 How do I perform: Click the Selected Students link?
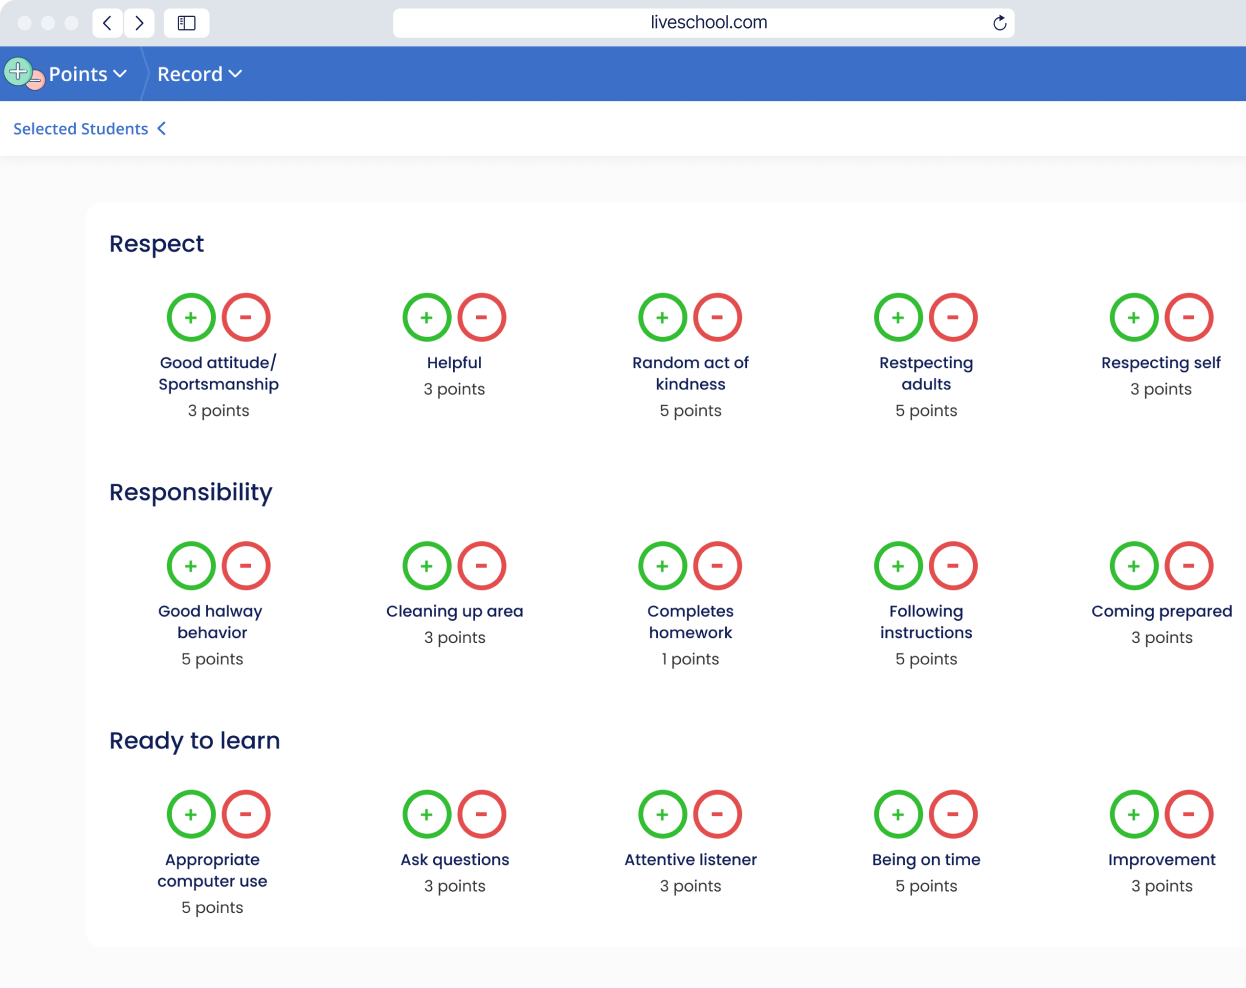[80, 128]
